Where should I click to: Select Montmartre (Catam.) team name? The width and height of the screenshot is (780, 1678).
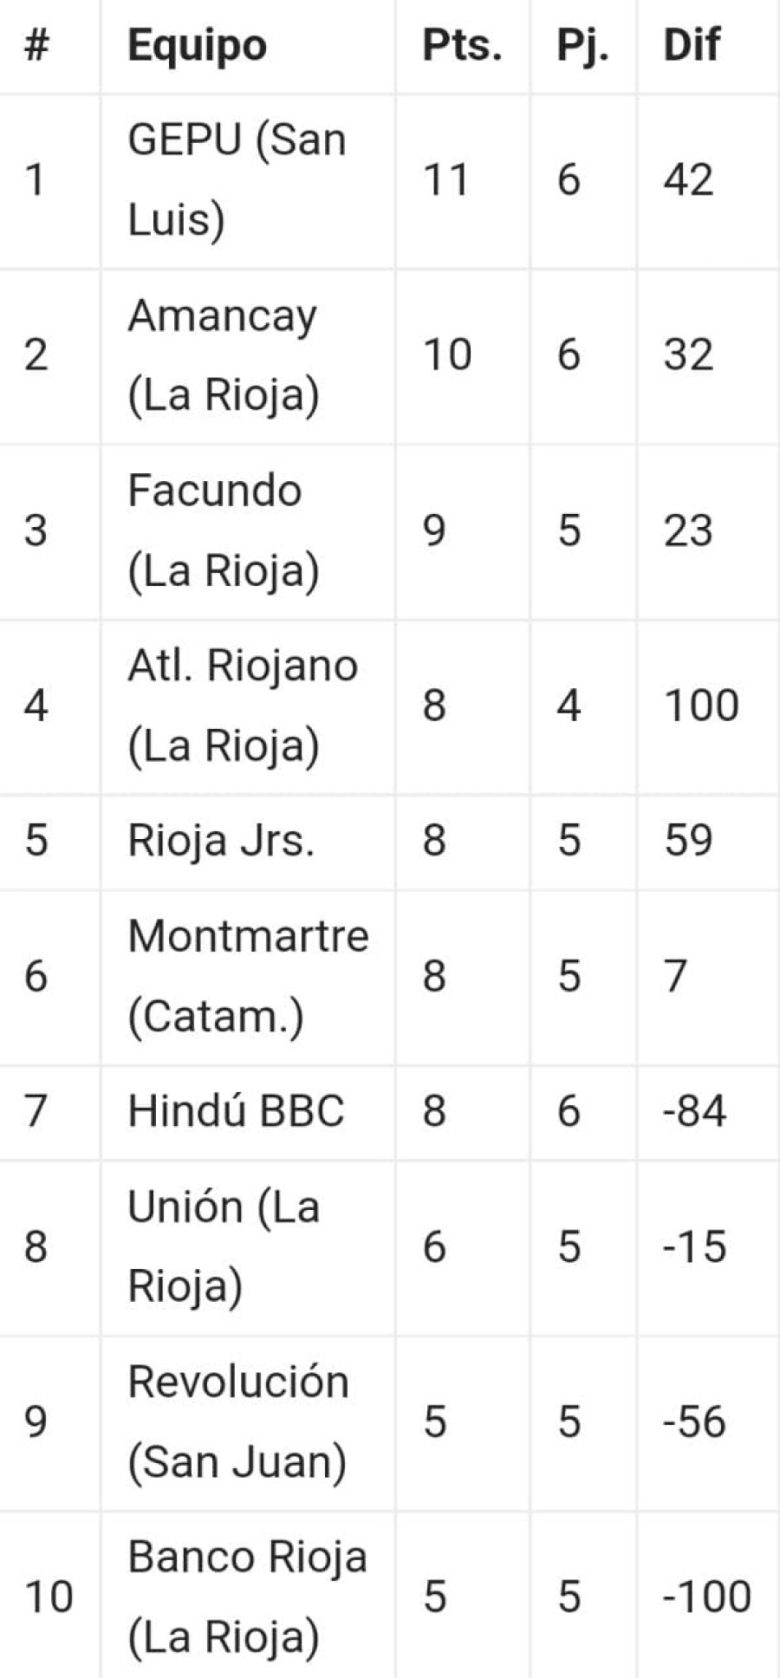point(248,976)
